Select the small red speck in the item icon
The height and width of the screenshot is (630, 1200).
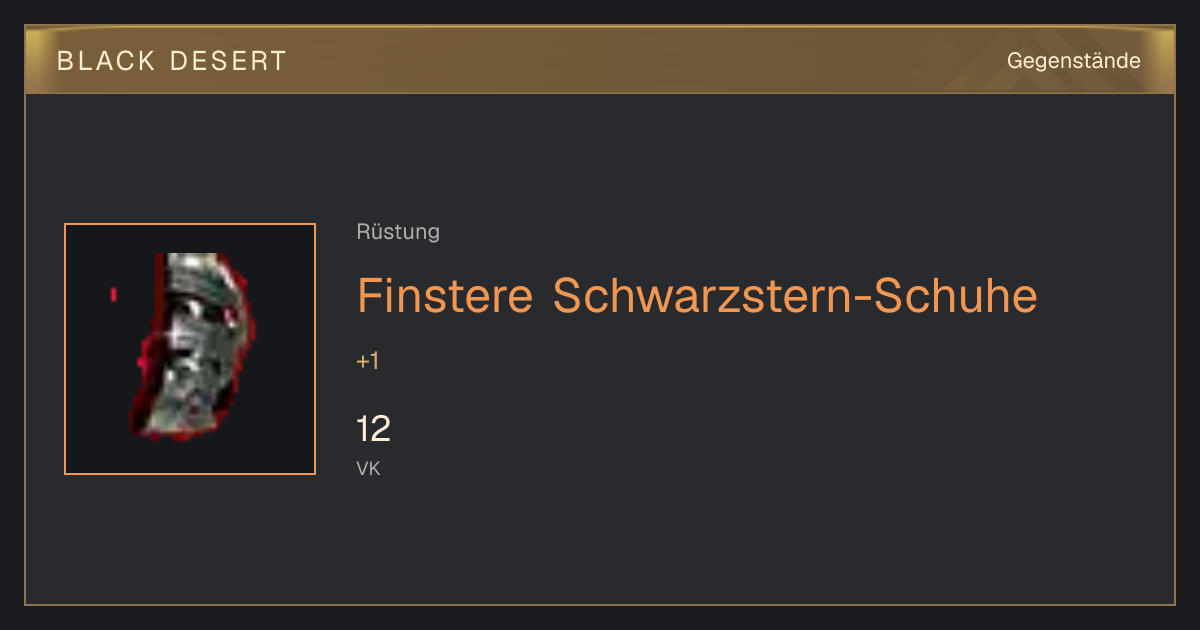click(x=113, y=294)
